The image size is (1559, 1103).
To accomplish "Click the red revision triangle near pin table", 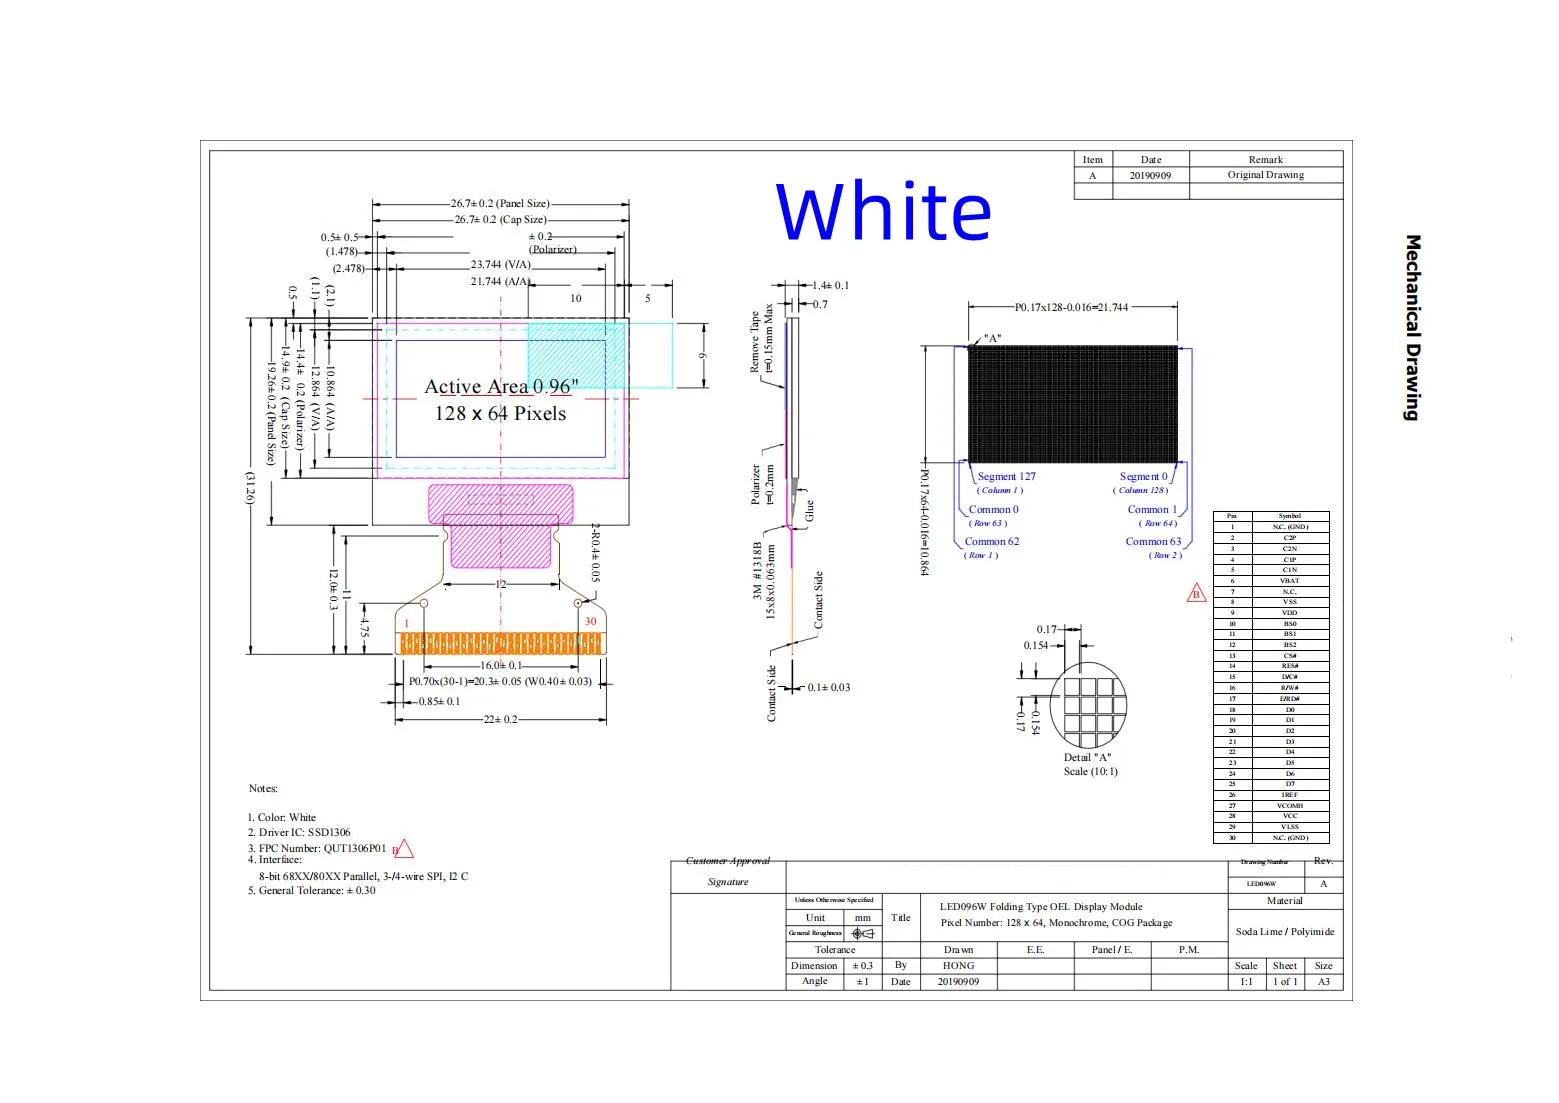I will coord(1196,593).
